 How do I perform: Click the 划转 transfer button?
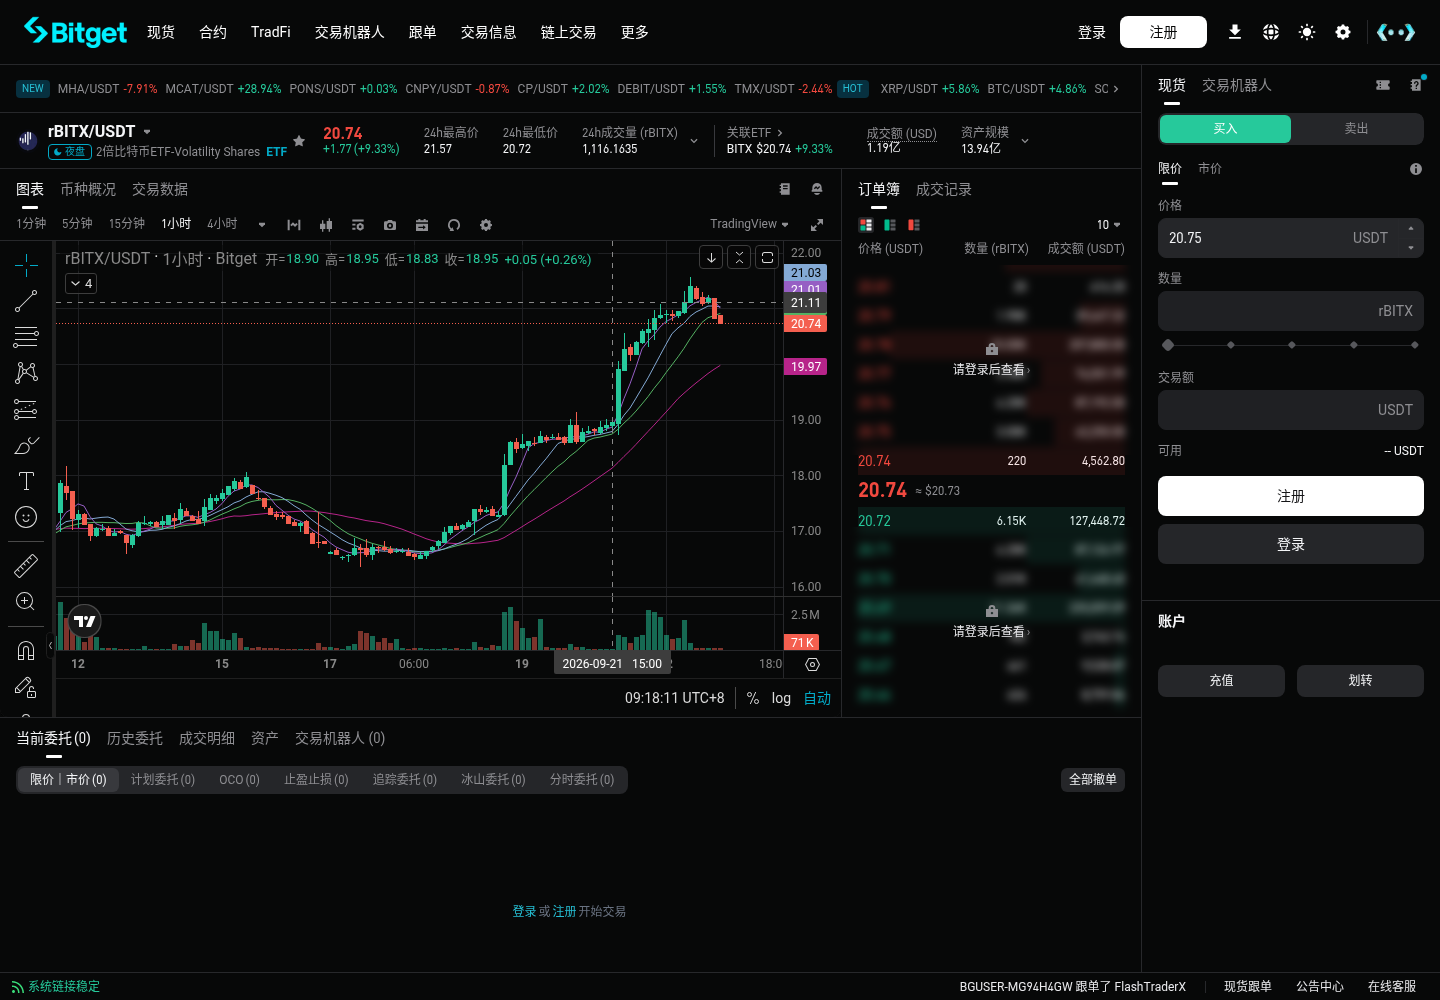[x=1360, y=681]
